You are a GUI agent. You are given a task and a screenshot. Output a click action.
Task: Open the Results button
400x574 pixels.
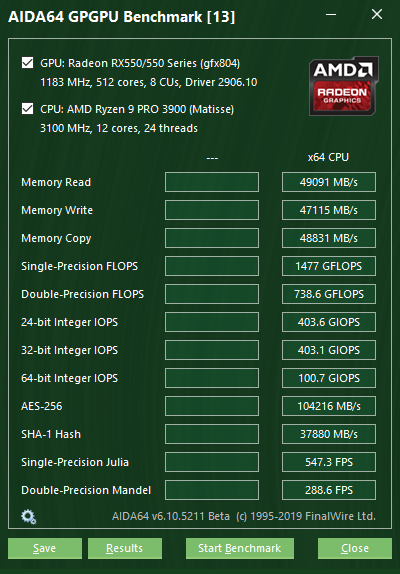tap(124, 548)
